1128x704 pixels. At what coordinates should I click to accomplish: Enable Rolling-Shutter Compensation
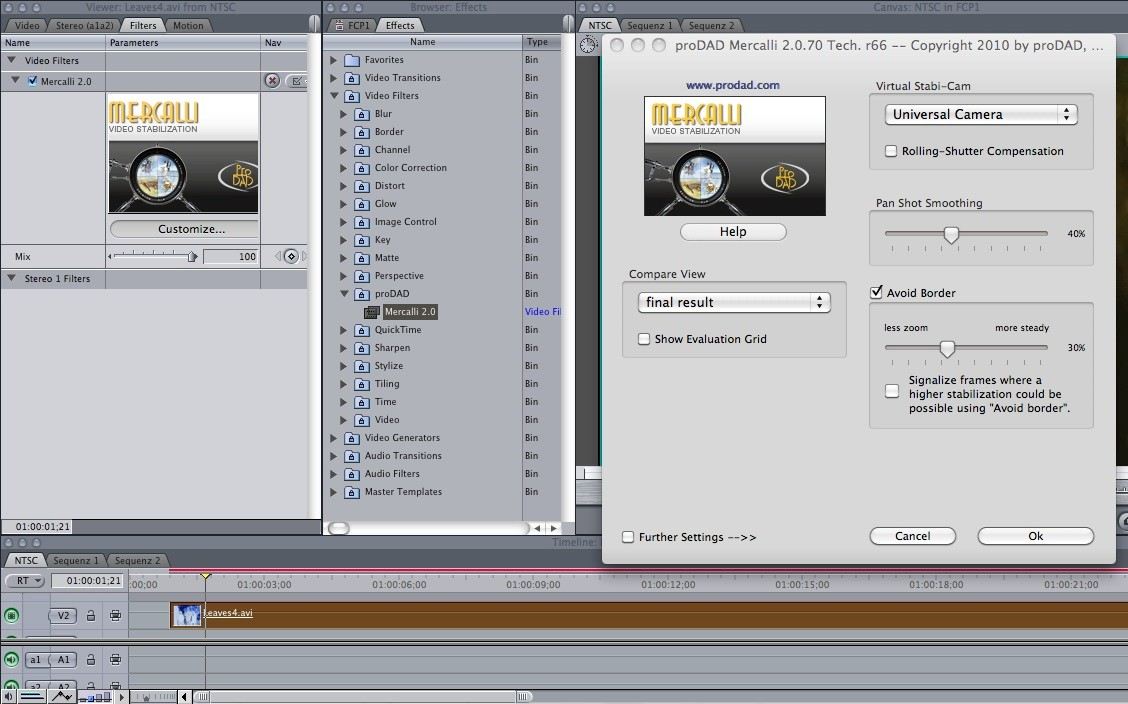point(891,151)
